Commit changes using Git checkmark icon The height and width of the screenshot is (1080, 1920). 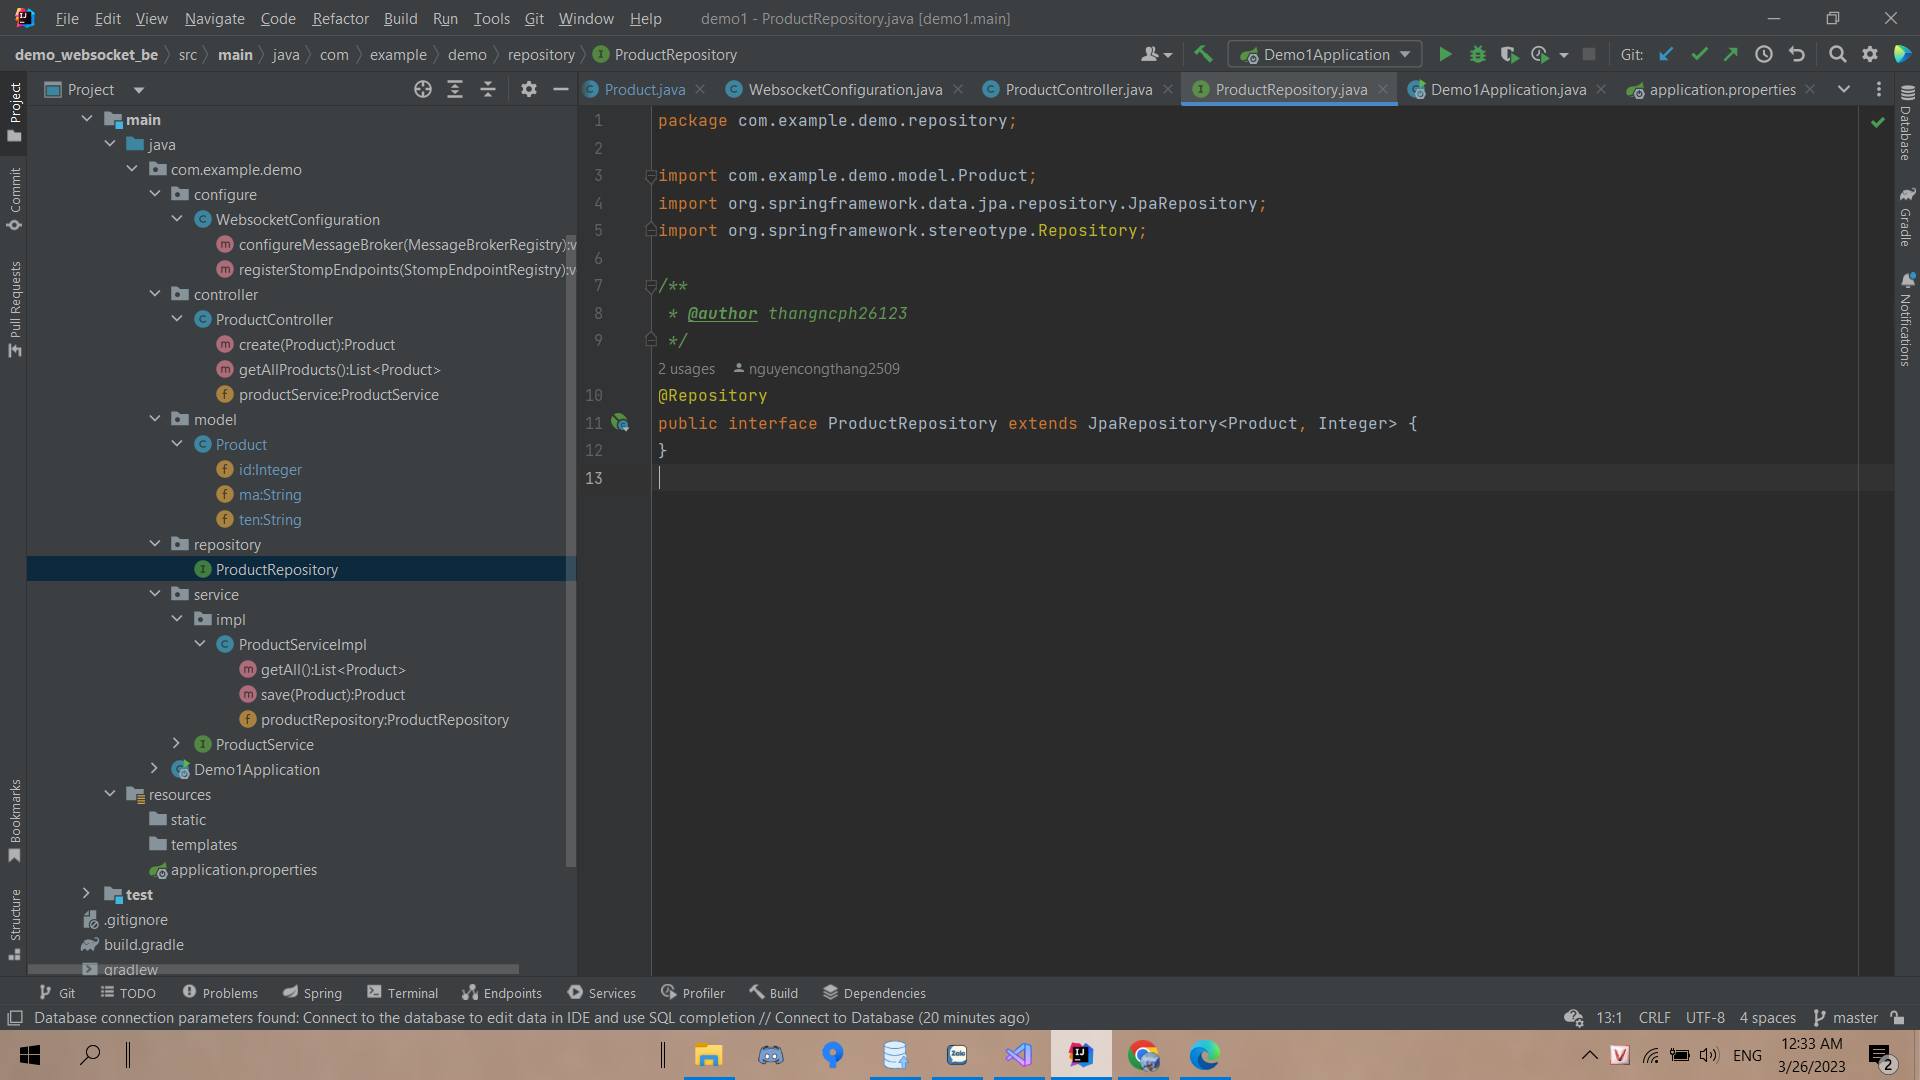click(x=1699, y=55)
